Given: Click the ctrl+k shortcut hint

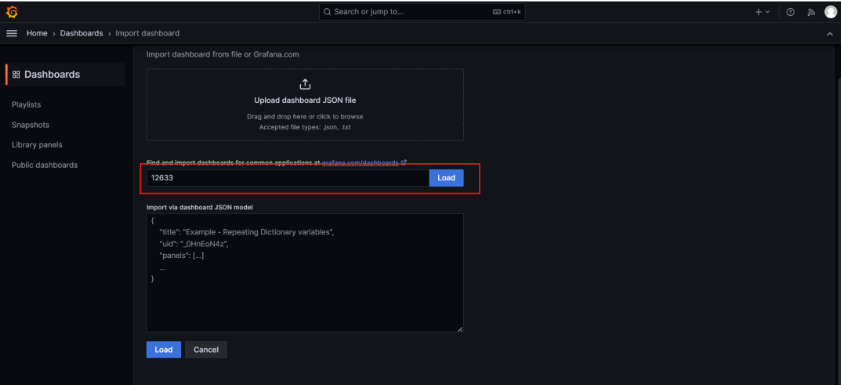Looking at the screenshot, I should 507,12.
